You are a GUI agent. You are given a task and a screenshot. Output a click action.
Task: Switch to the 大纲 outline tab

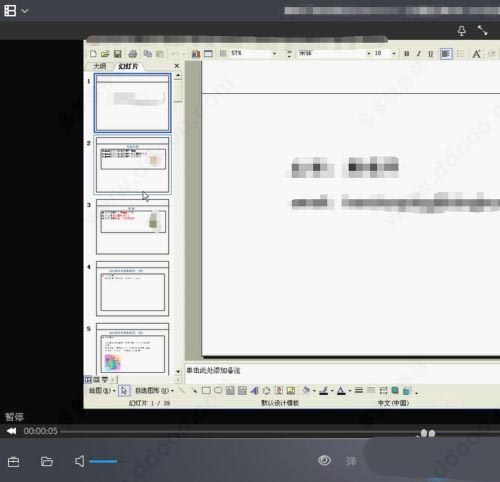(99, 66)
